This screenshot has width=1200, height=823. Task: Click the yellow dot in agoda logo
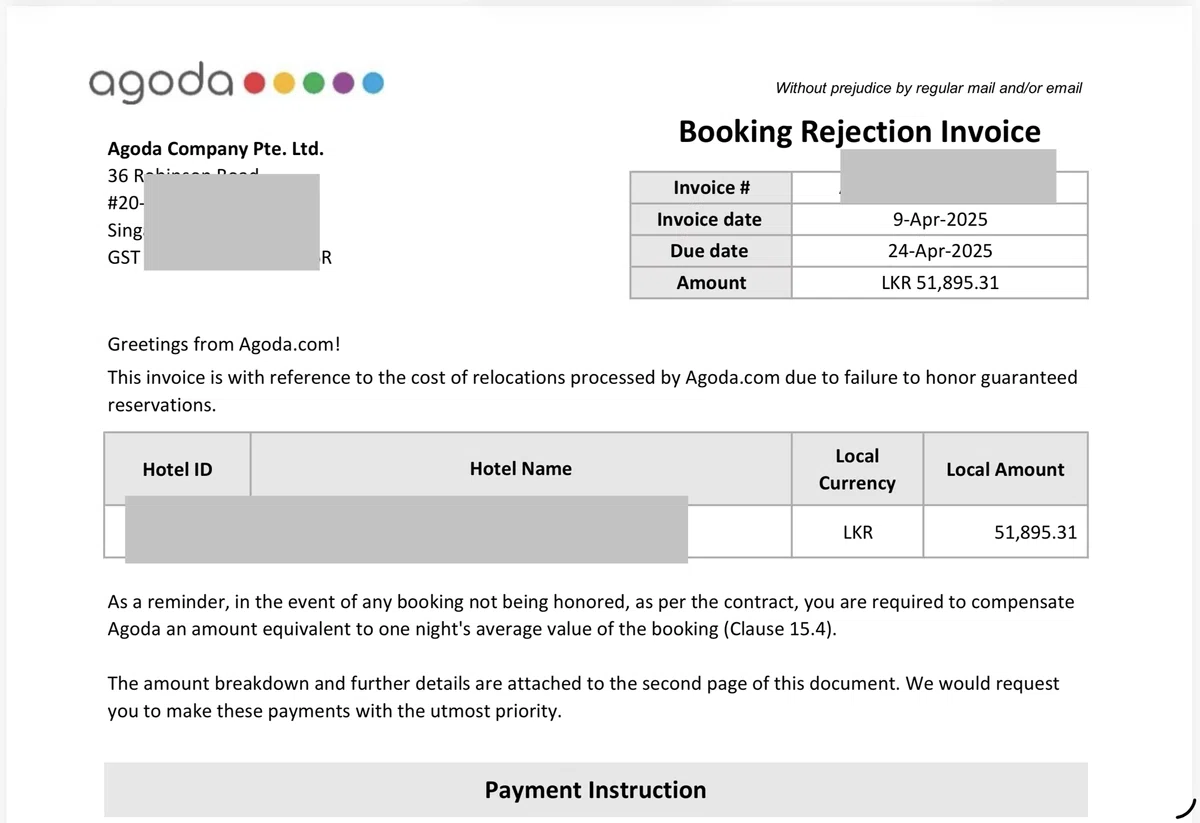point(284,83)
